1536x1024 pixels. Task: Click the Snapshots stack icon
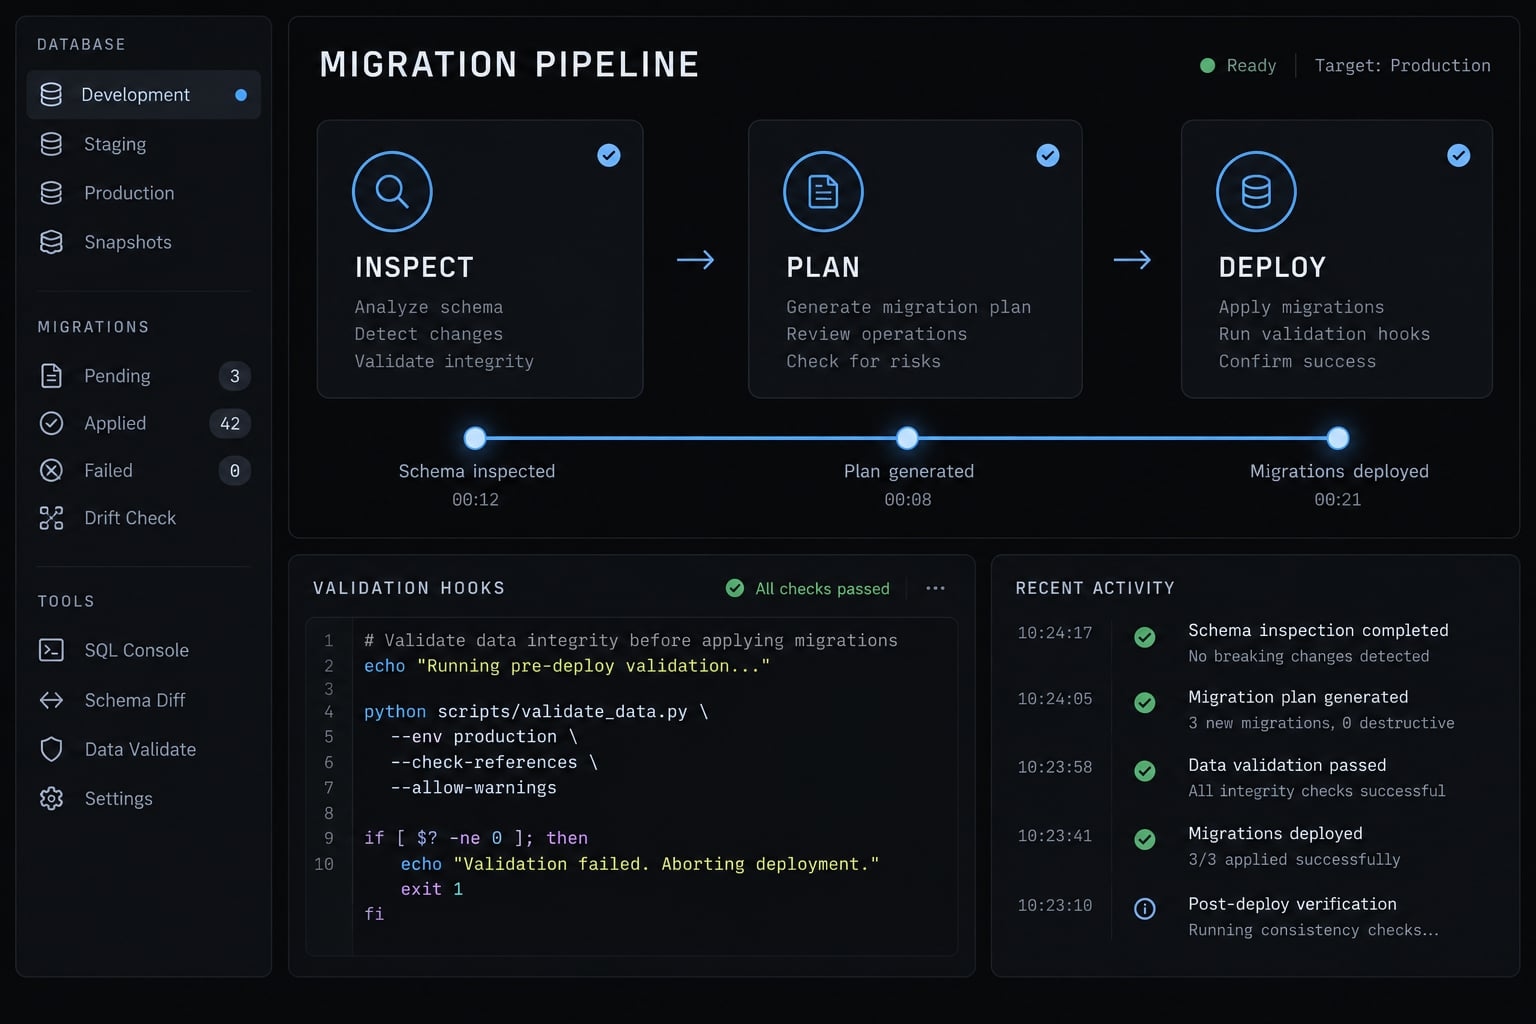51,242
